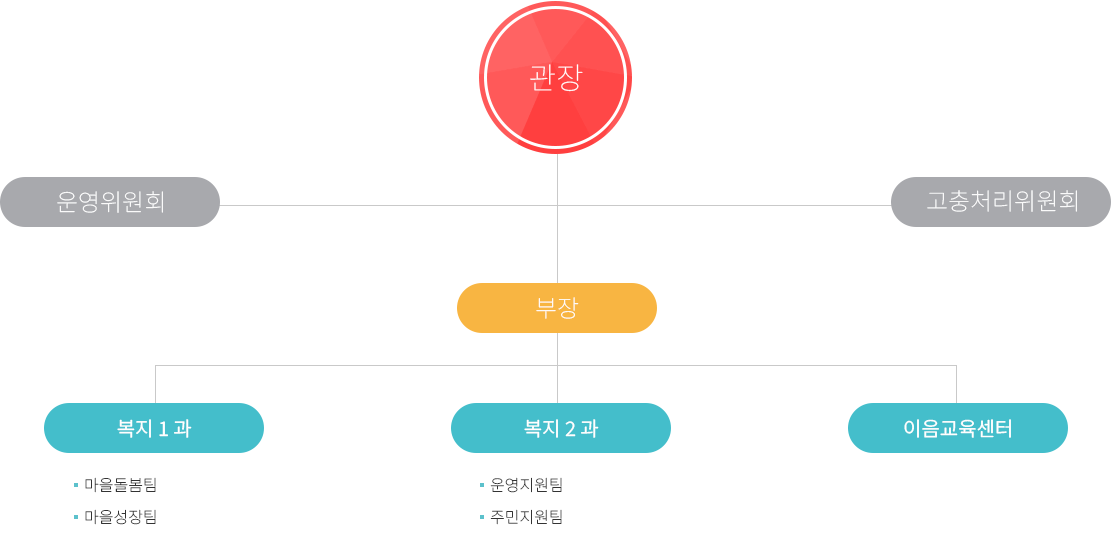Click the bullet square beside 마을돌봄팀
1111x548 pixels.
tap(76, 486)
